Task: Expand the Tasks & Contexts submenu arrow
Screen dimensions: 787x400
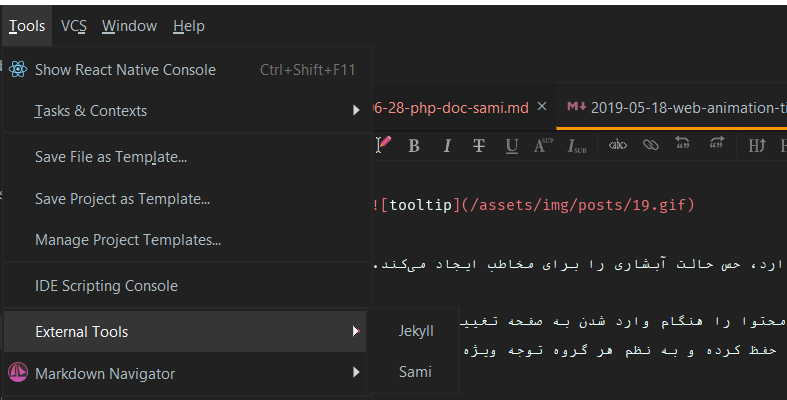Action: (x=356, y=110)
